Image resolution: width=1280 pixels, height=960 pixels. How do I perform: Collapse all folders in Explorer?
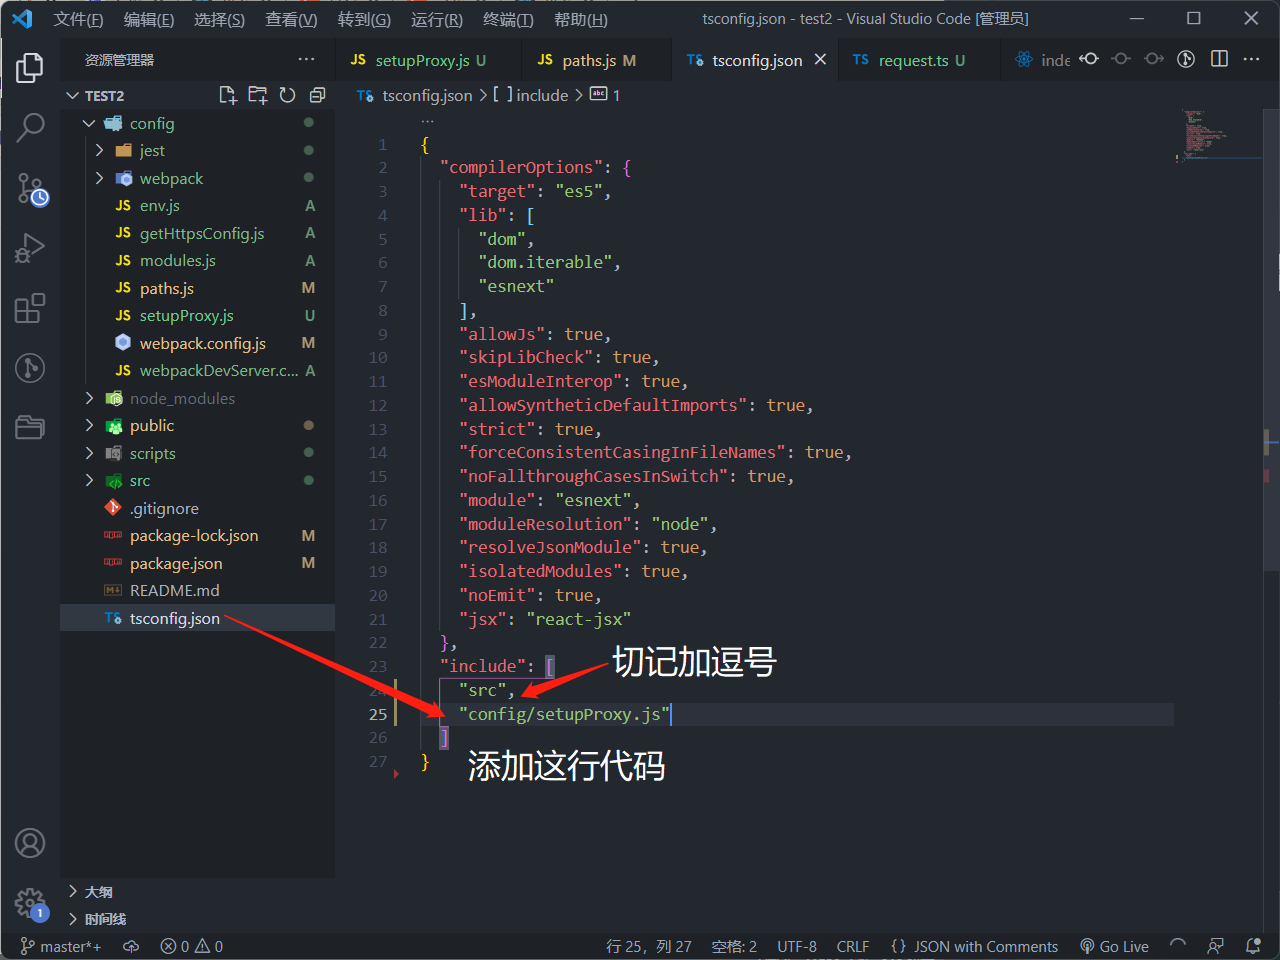click(x=318, y=95)
